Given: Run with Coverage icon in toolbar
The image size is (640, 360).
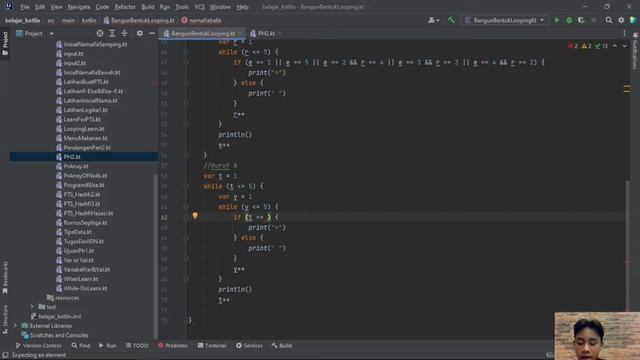Looking at the screenshot, I should click(581, 20).
